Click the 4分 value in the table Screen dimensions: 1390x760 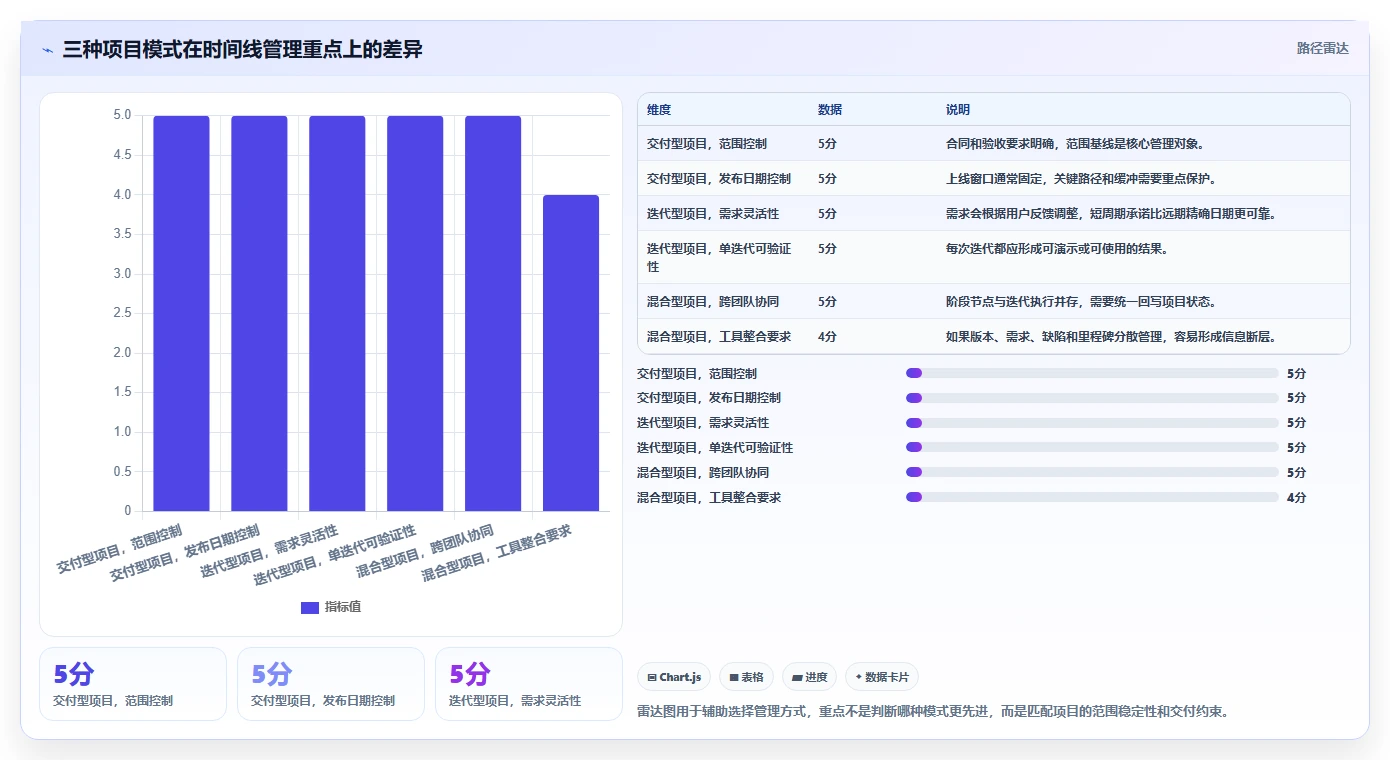point(827,337)
